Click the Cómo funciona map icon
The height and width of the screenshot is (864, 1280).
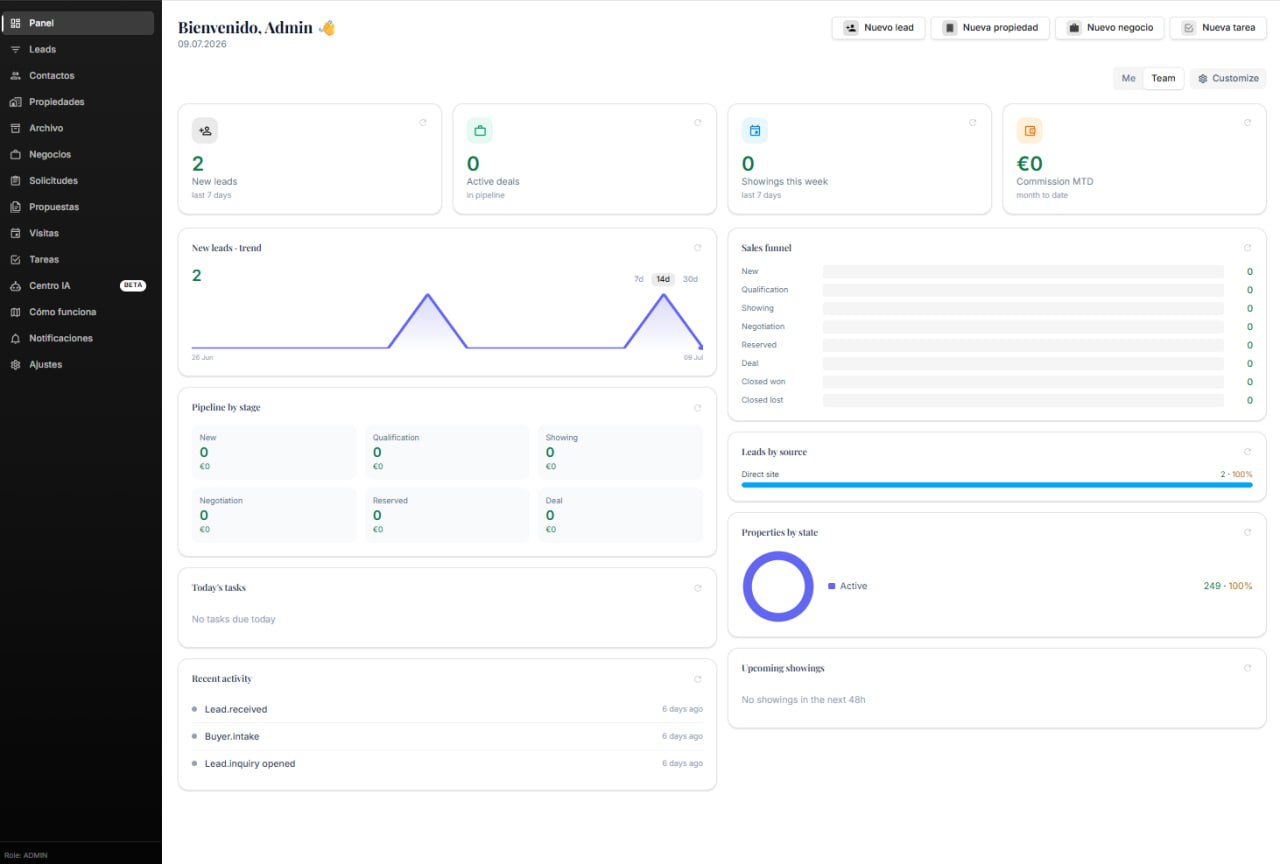click(15, 312)
